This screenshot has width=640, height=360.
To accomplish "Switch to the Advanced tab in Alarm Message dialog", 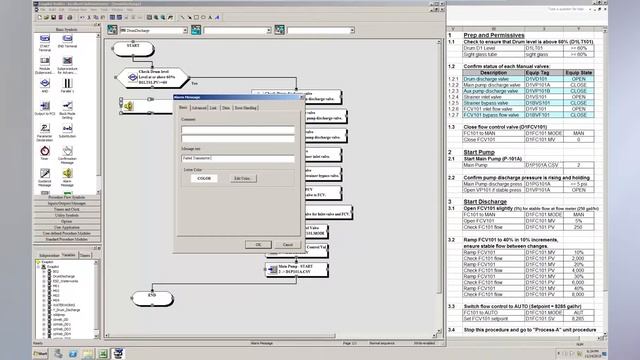I will [199, 108].
